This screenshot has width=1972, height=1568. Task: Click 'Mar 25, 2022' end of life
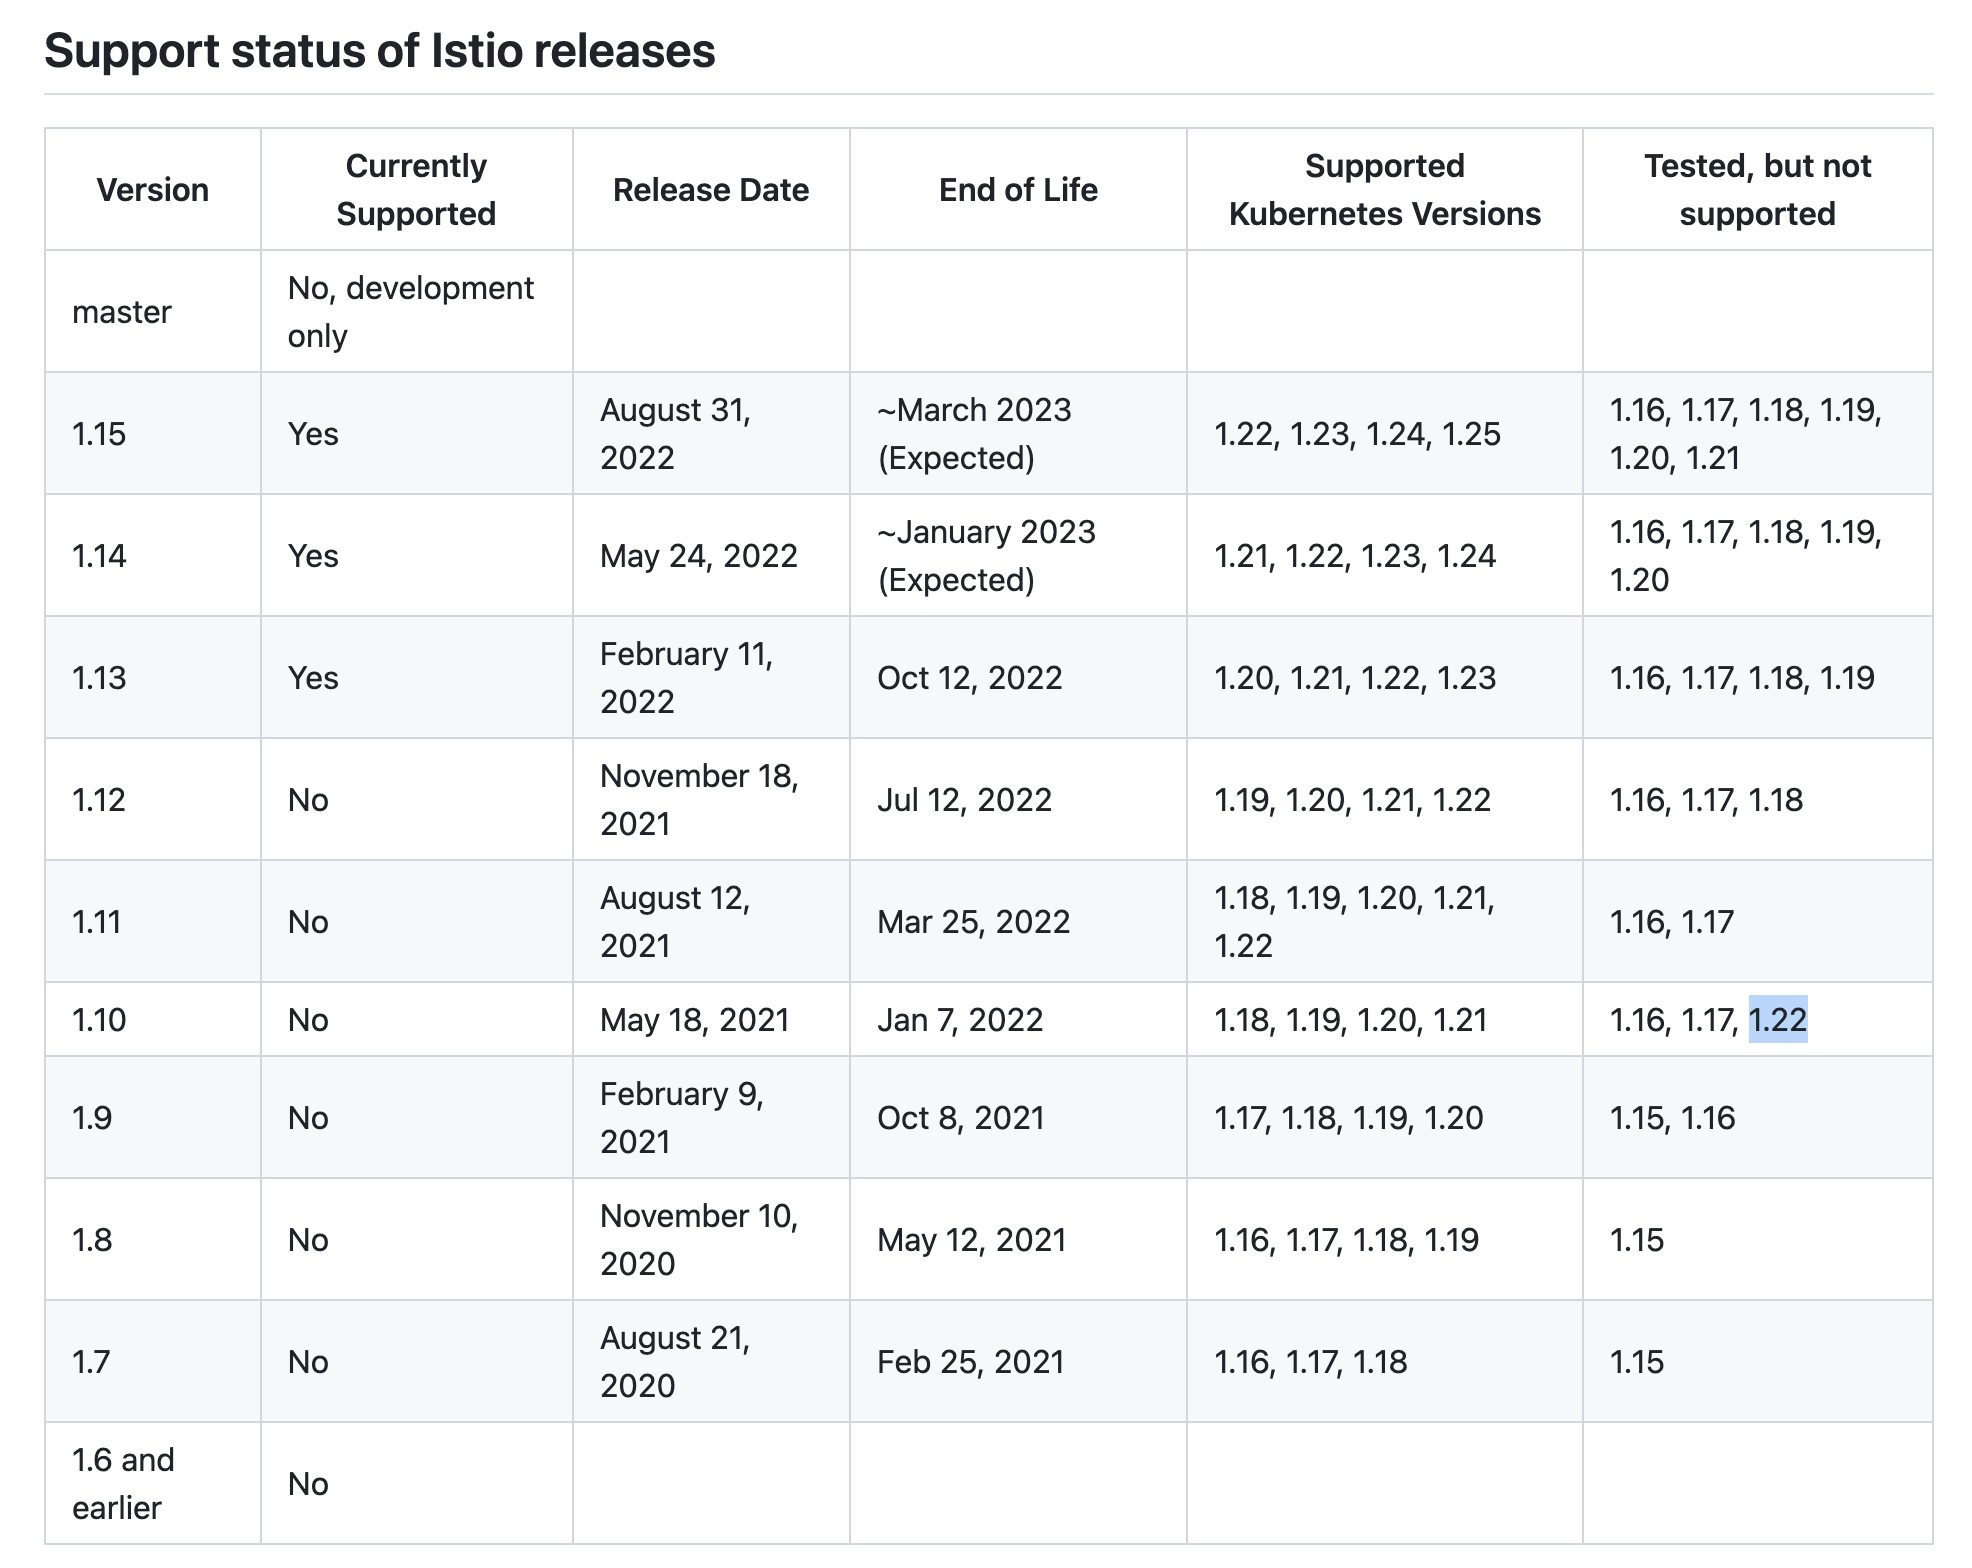pyautogui.click(x=1018, y=921)
